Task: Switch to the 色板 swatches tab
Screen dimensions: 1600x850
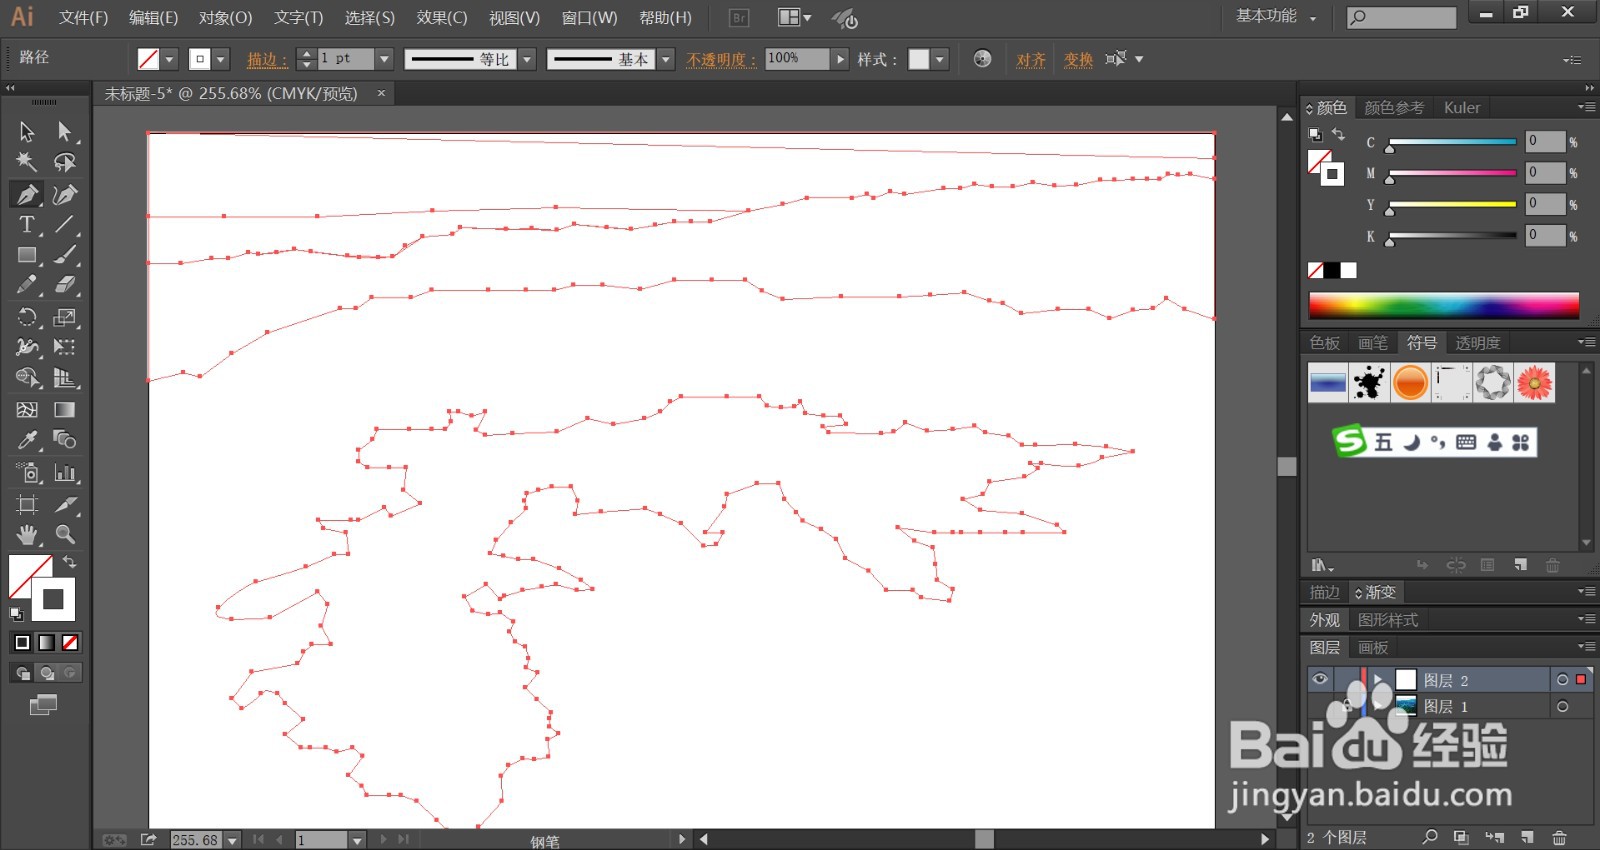Action: click(x=1325, y=343)
